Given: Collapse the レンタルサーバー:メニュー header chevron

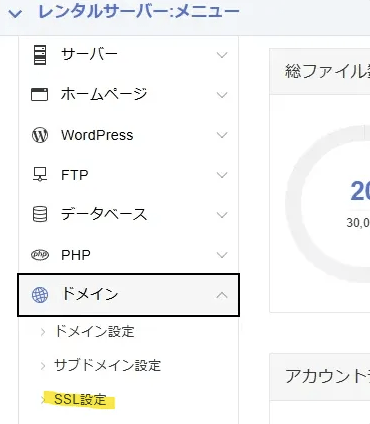Looking at the screenshot, I should 15,14.
